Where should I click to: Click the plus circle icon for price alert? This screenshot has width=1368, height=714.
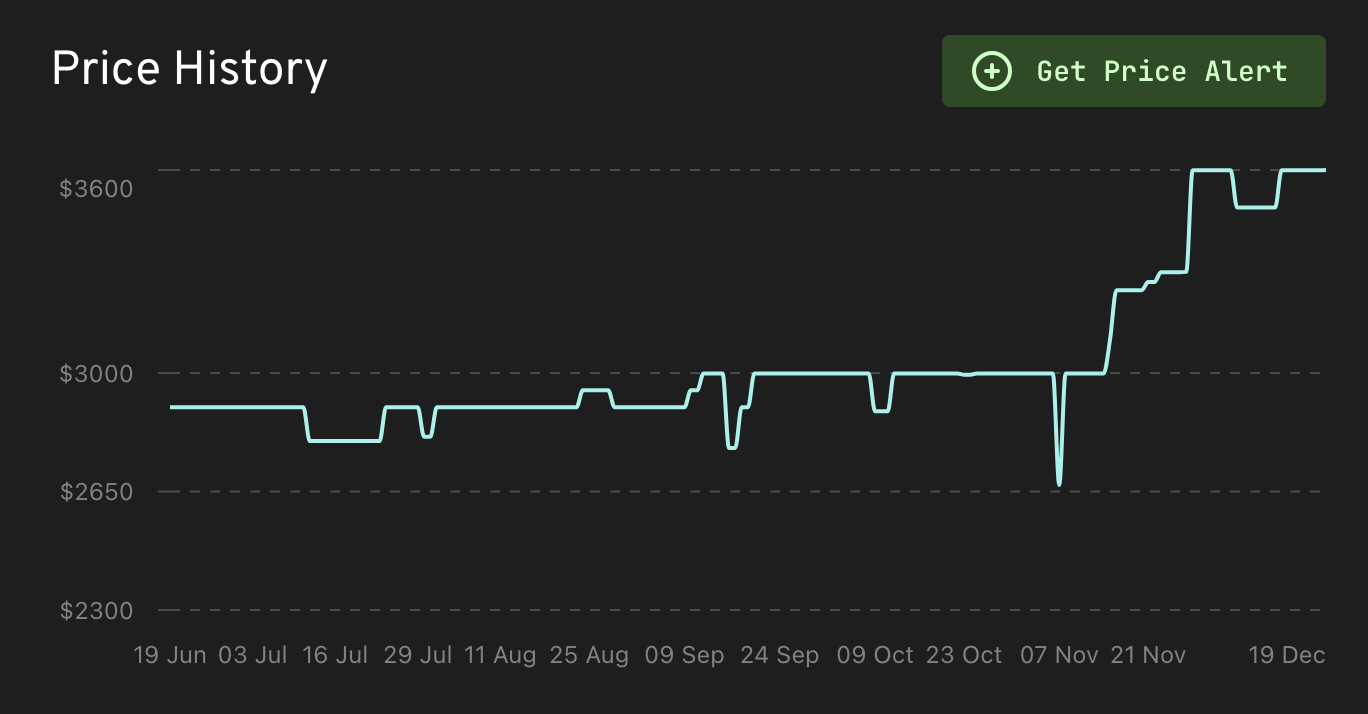click(x=991, y=71)
